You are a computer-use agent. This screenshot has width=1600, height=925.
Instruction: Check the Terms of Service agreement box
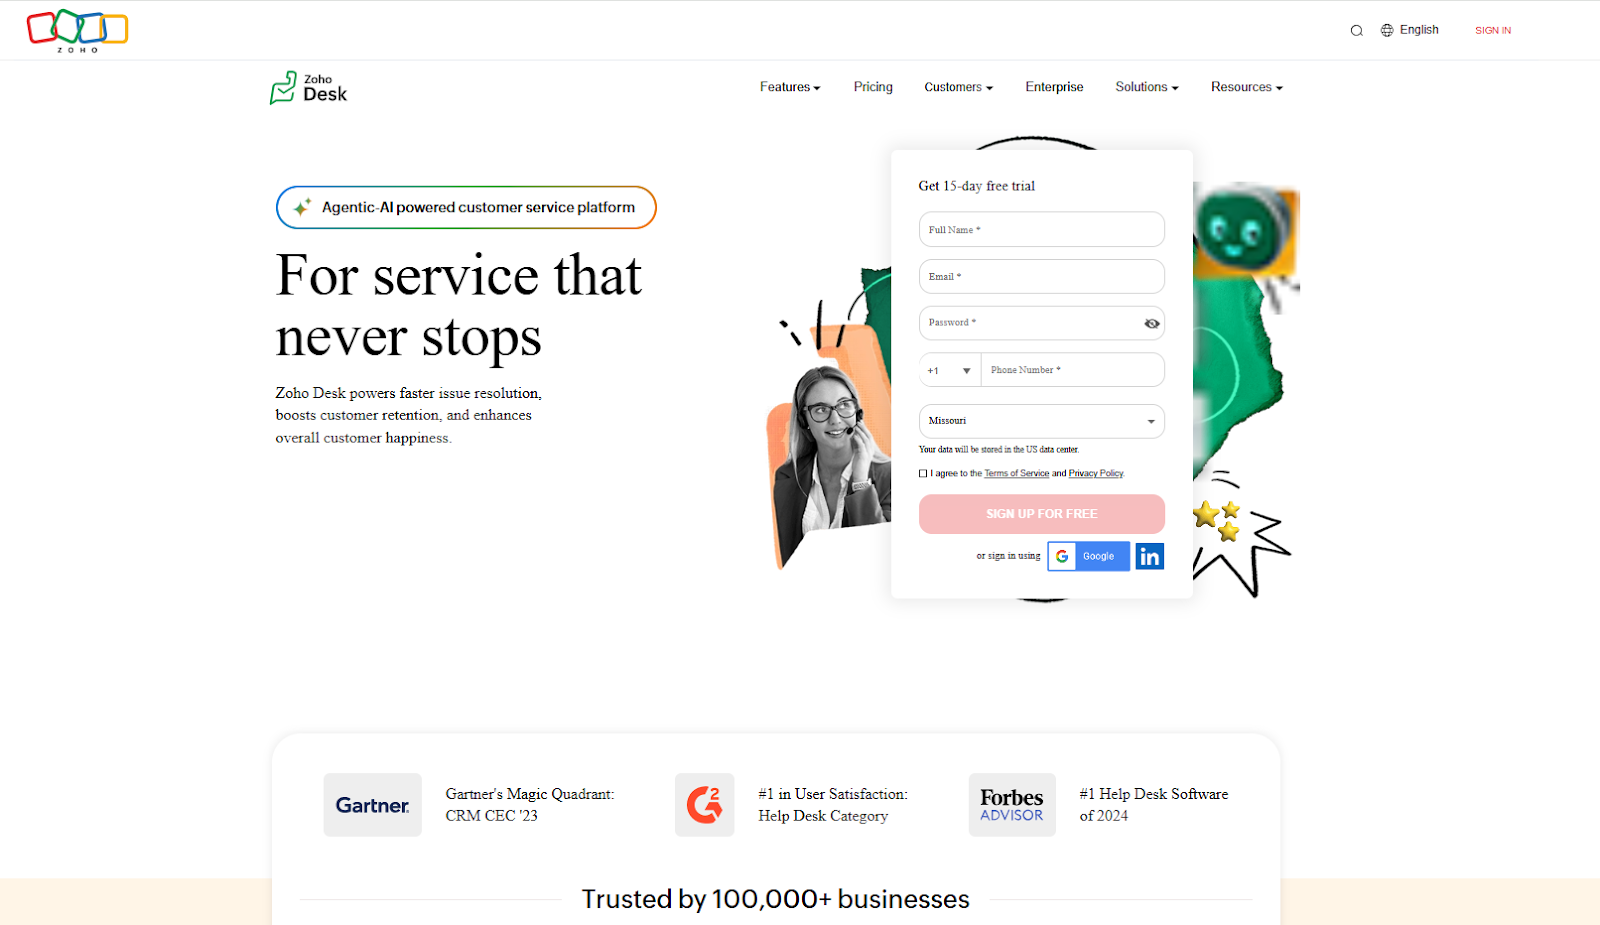(x=923, y=474)
